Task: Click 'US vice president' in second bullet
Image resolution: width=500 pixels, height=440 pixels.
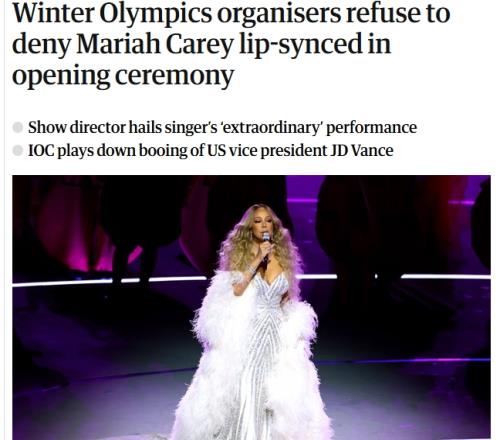Action: pyautogui.click(x=267, y=150)
